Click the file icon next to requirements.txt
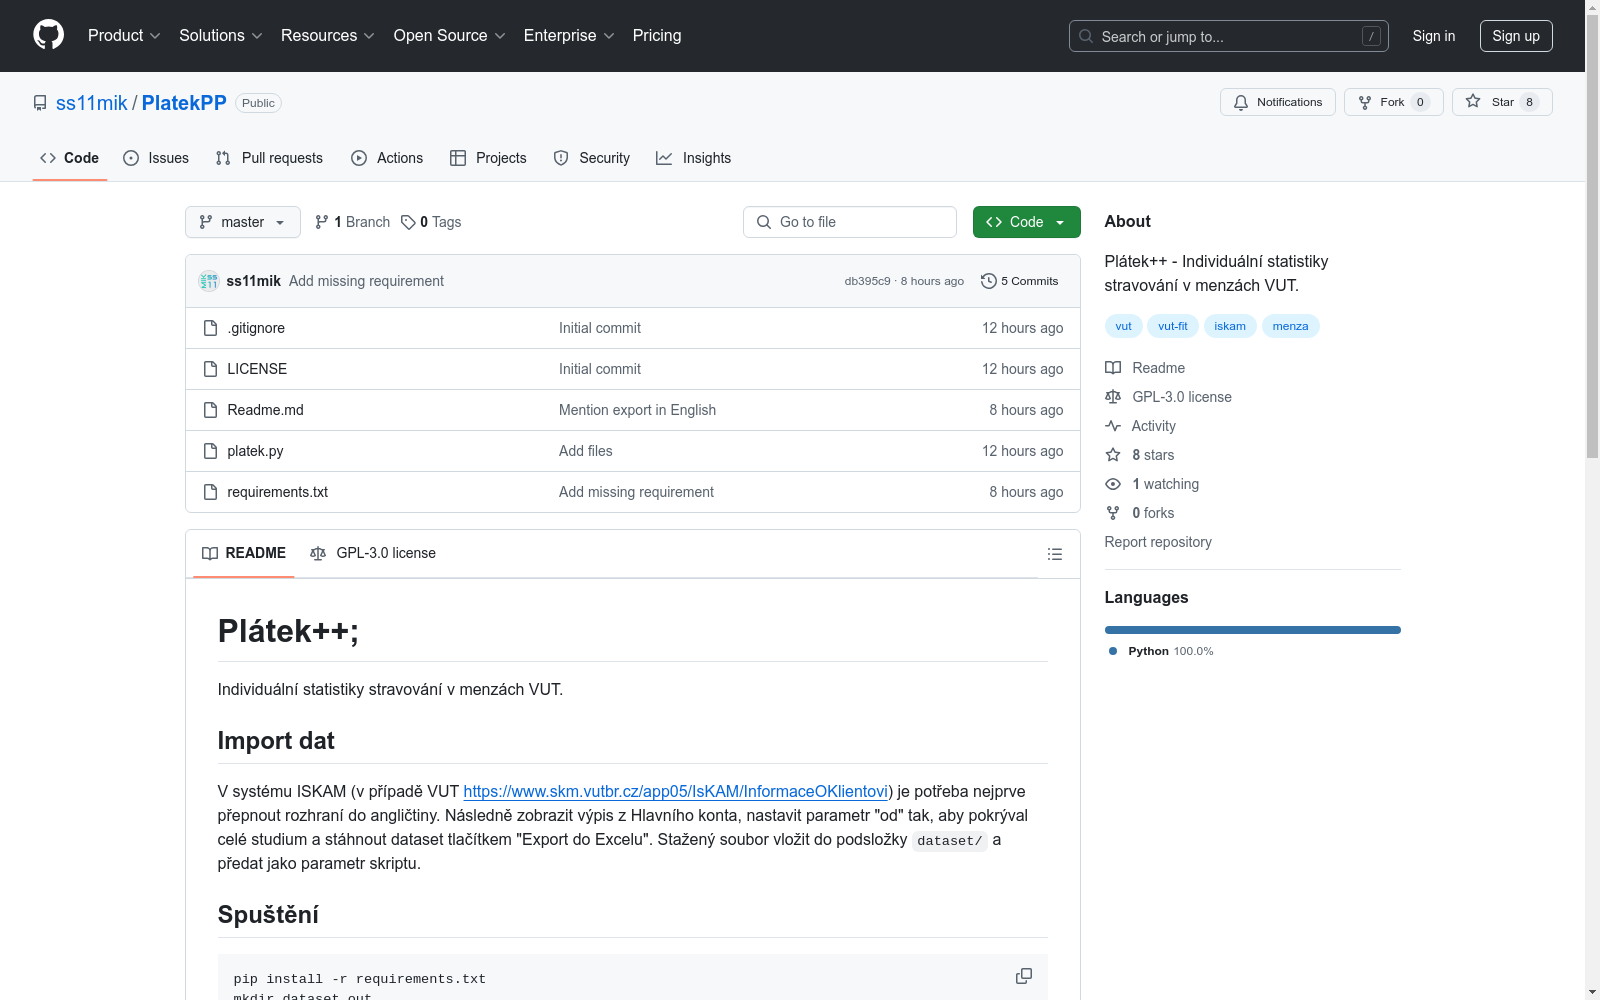Image resolution: width=1600 pixels, height=1000 pixels. (210, 492)
